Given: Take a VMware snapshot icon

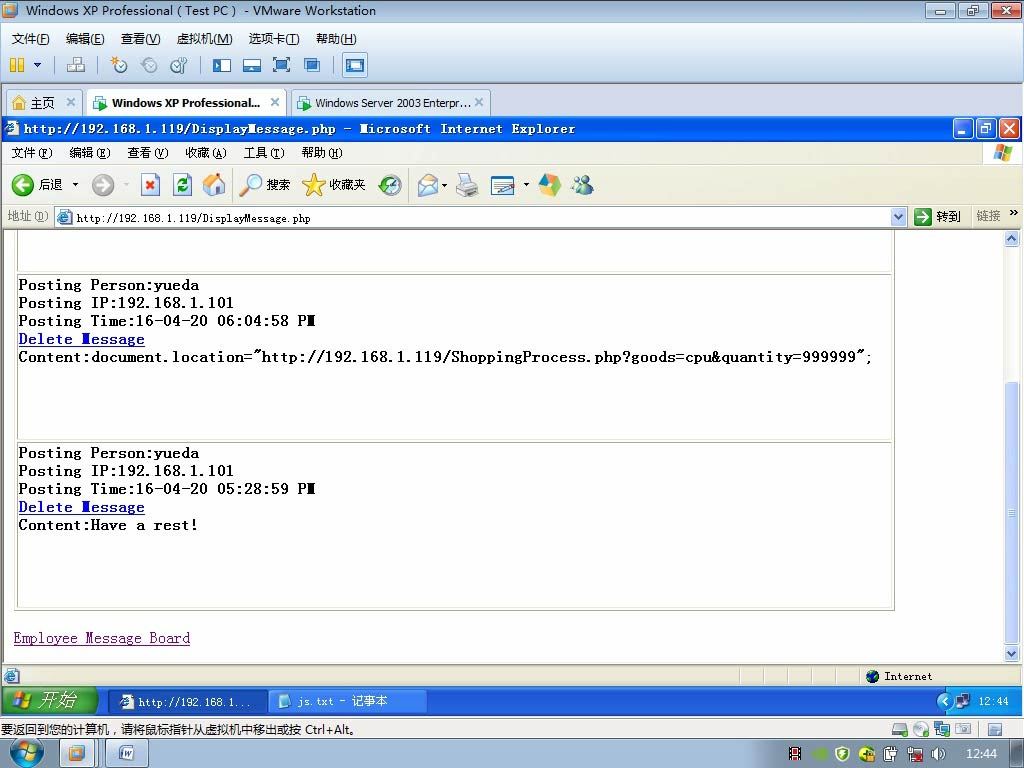Looking at the screenshot, I should (x=119, y=65).
